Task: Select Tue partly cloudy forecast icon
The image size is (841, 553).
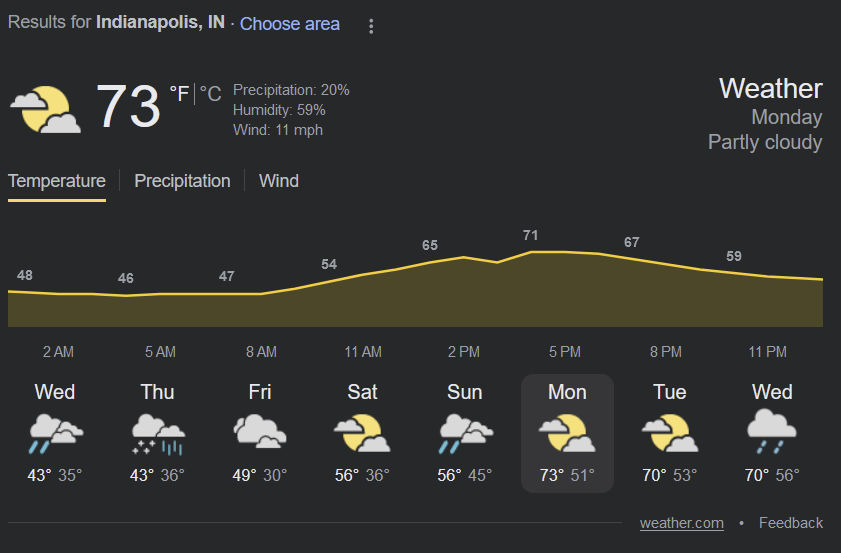Action: (670, 433)
